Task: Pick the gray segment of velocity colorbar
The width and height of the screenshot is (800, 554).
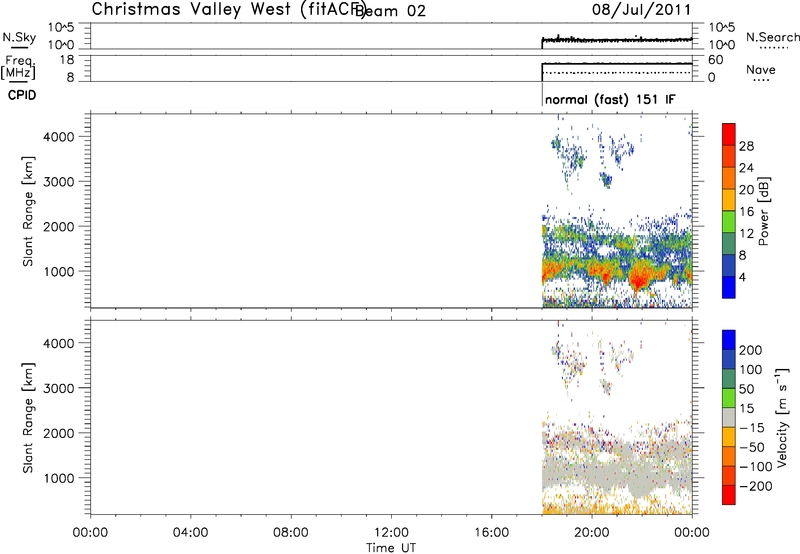Action: point(729,418)
